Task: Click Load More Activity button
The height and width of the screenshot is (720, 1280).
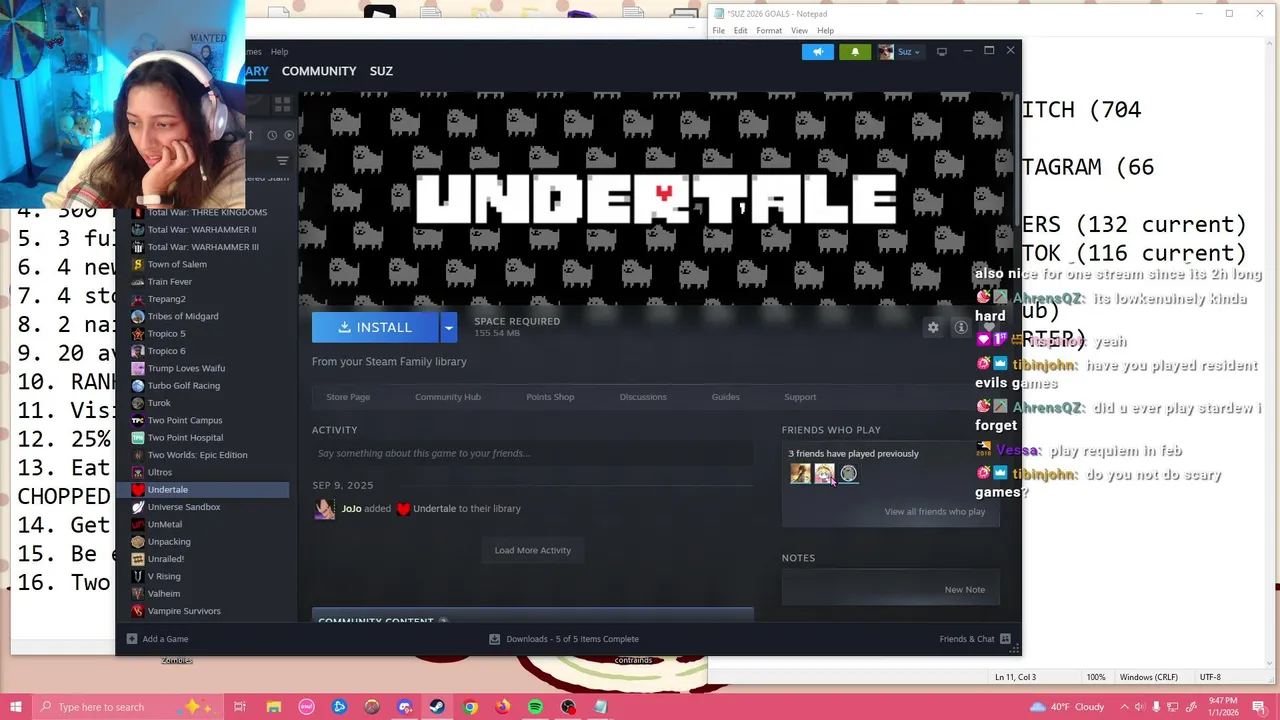Action: (533, 550)
